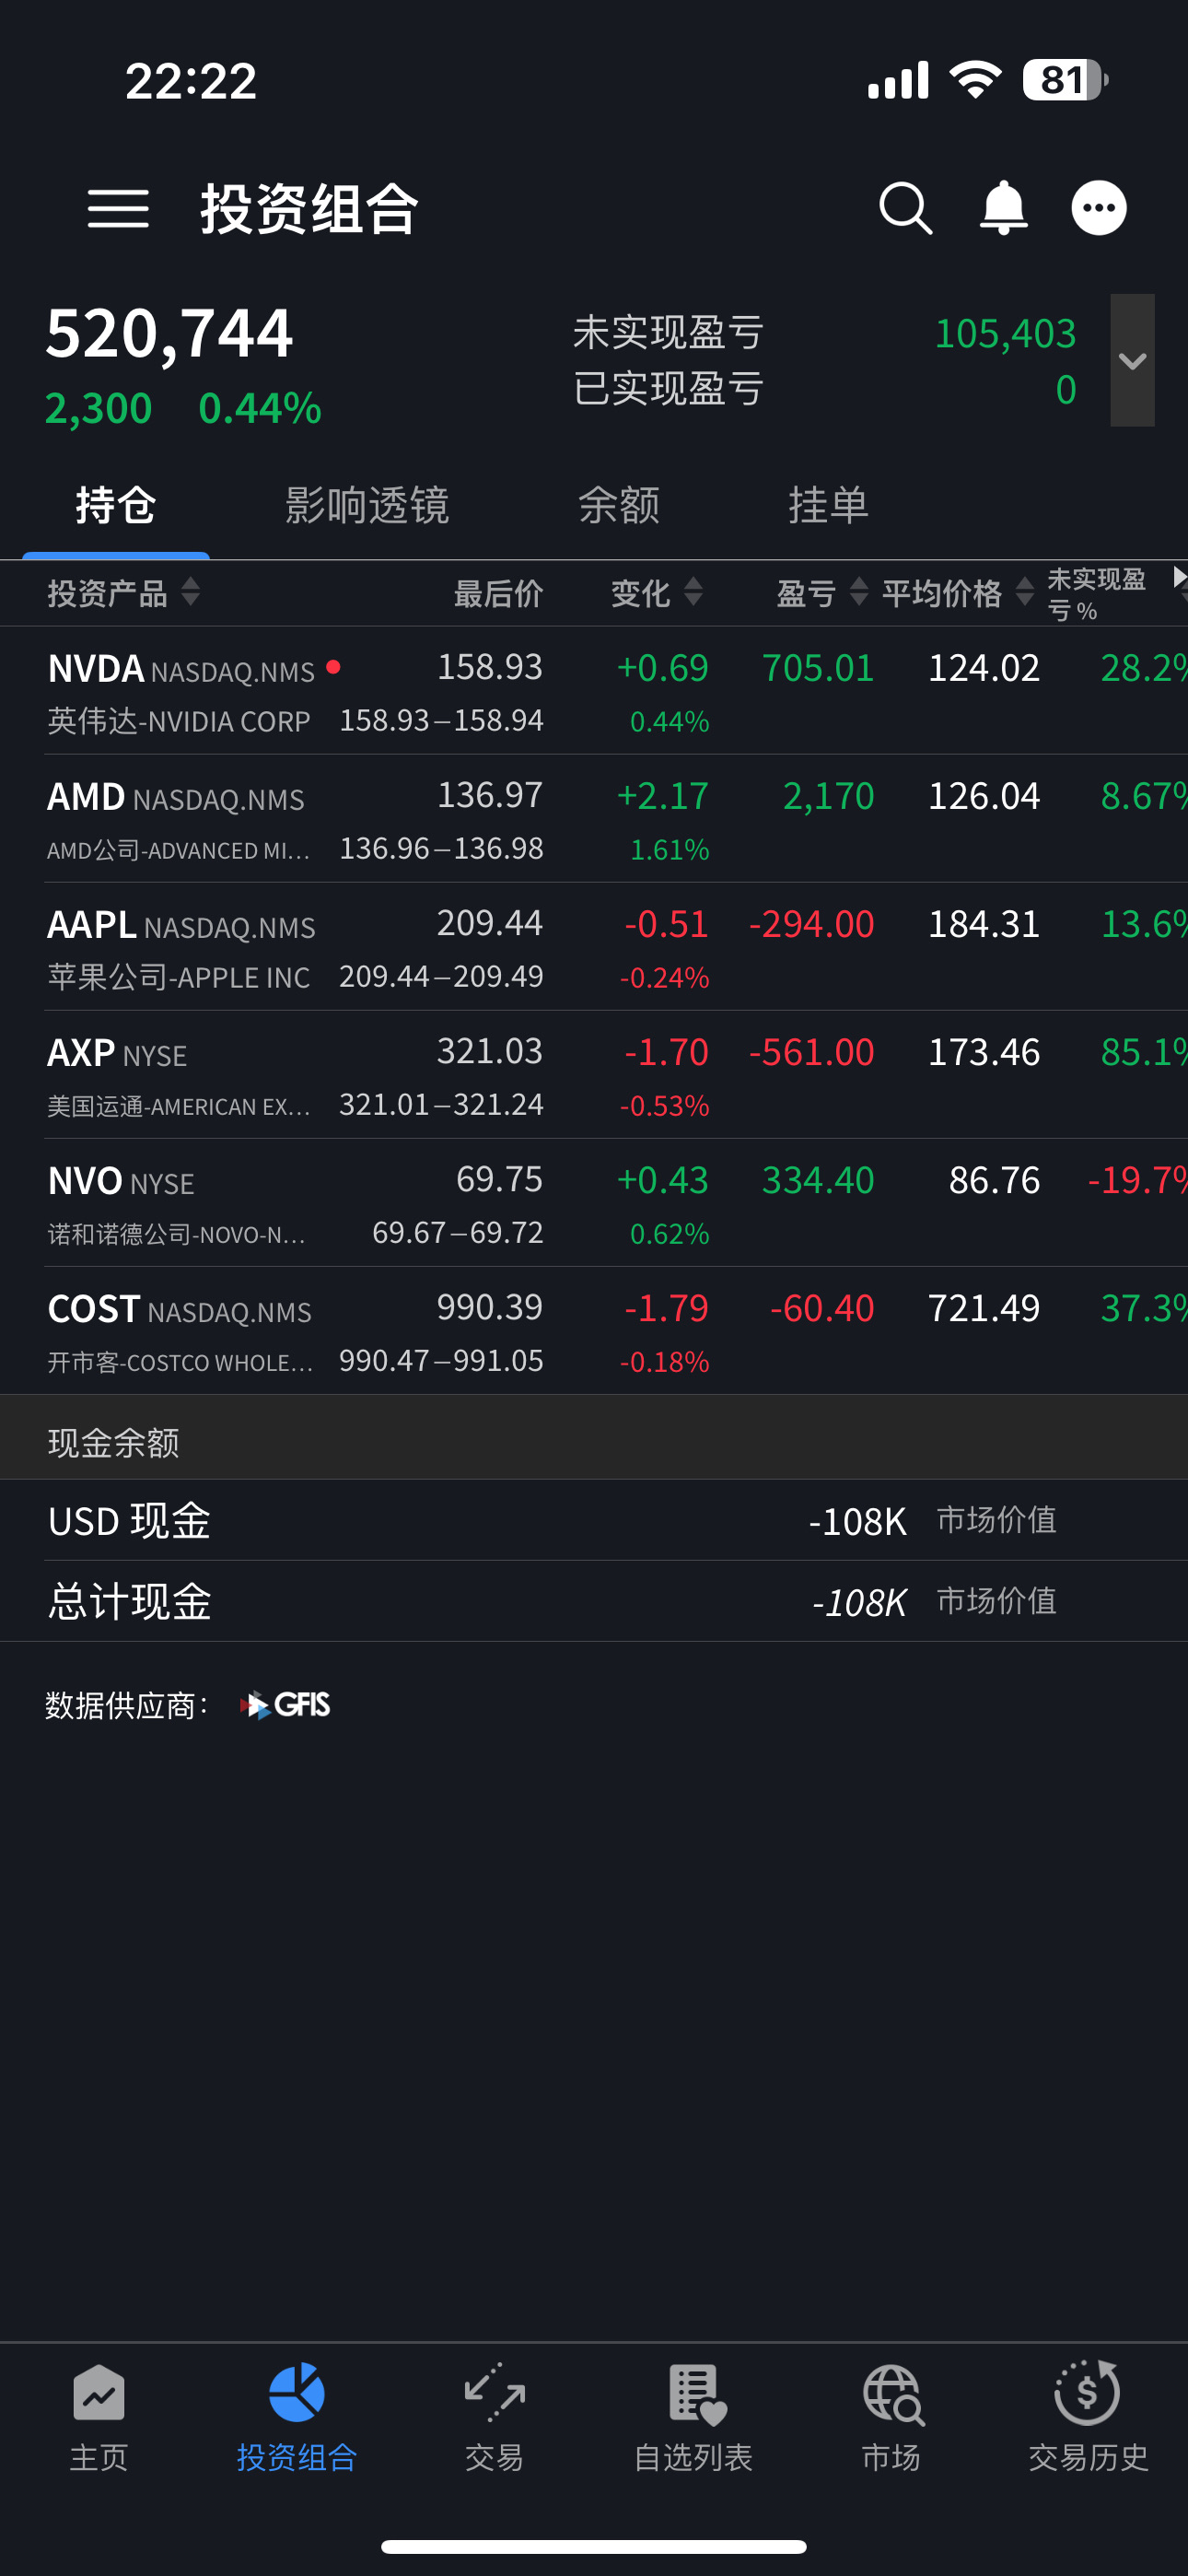The height and width of the screenshot is (2576, 1188).
Task: Tap the home indicator bar
Action: pos(594,2546)
